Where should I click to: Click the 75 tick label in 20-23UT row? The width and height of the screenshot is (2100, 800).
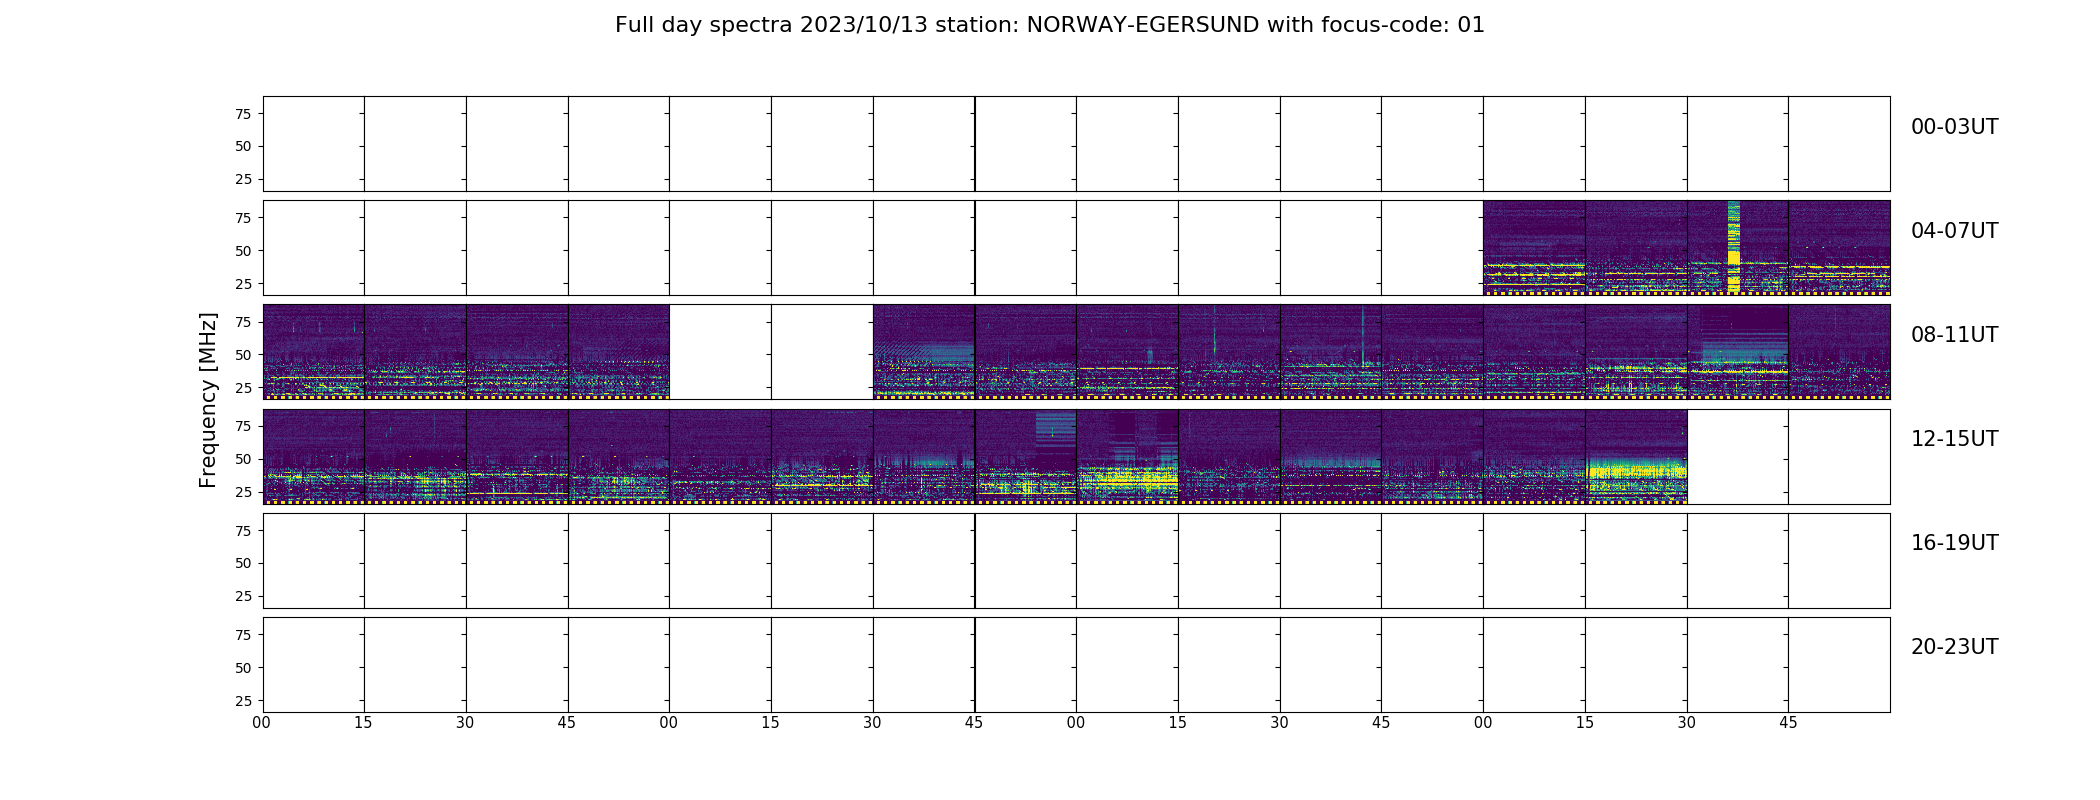243,635
